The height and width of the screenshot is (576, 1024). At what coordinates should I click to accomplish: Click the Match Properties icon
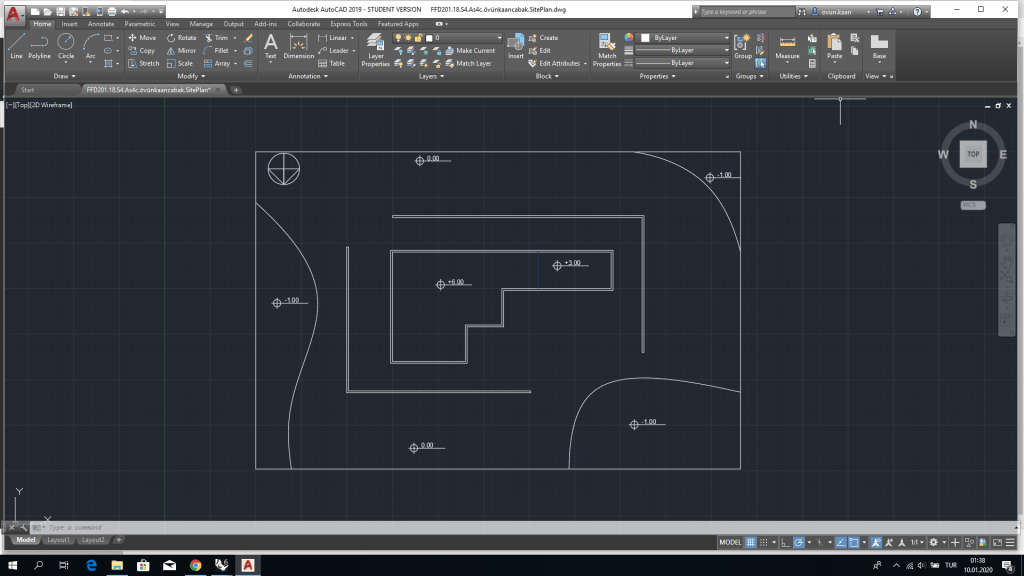tap(607, 50)
